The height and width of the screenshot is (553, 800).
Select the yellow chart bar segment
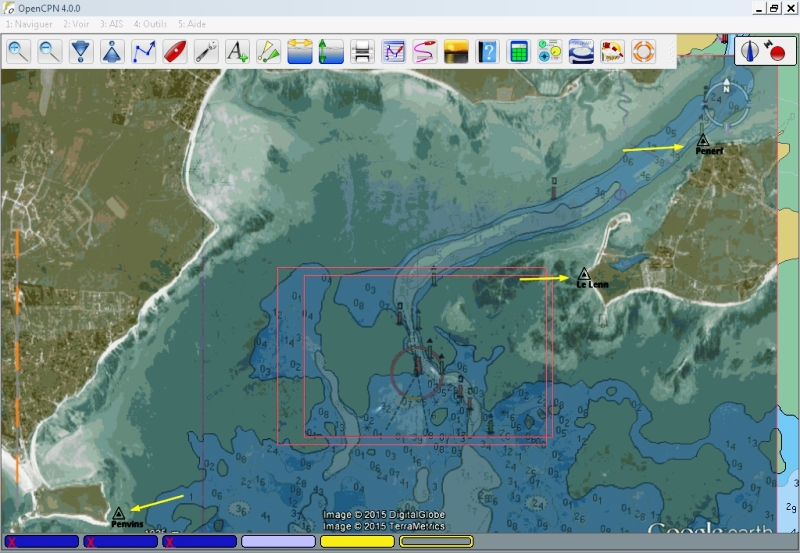tap(357, 541)
